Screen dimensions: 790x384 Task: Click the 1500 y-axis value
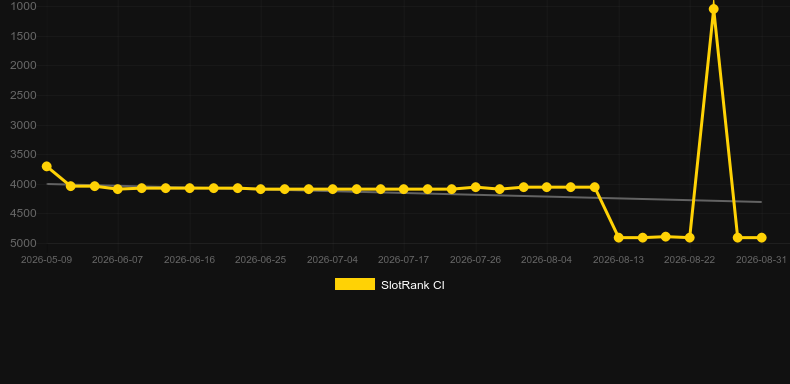[23, 36]
